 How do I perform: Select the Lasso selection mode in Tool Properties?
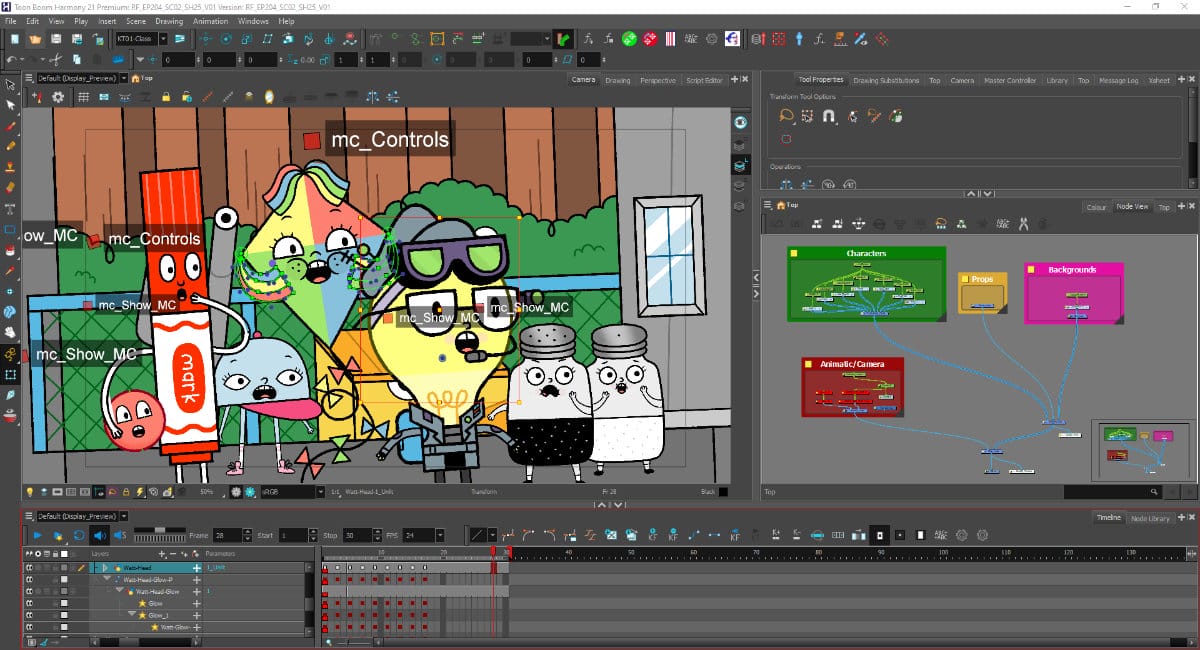tap(787, 116)
